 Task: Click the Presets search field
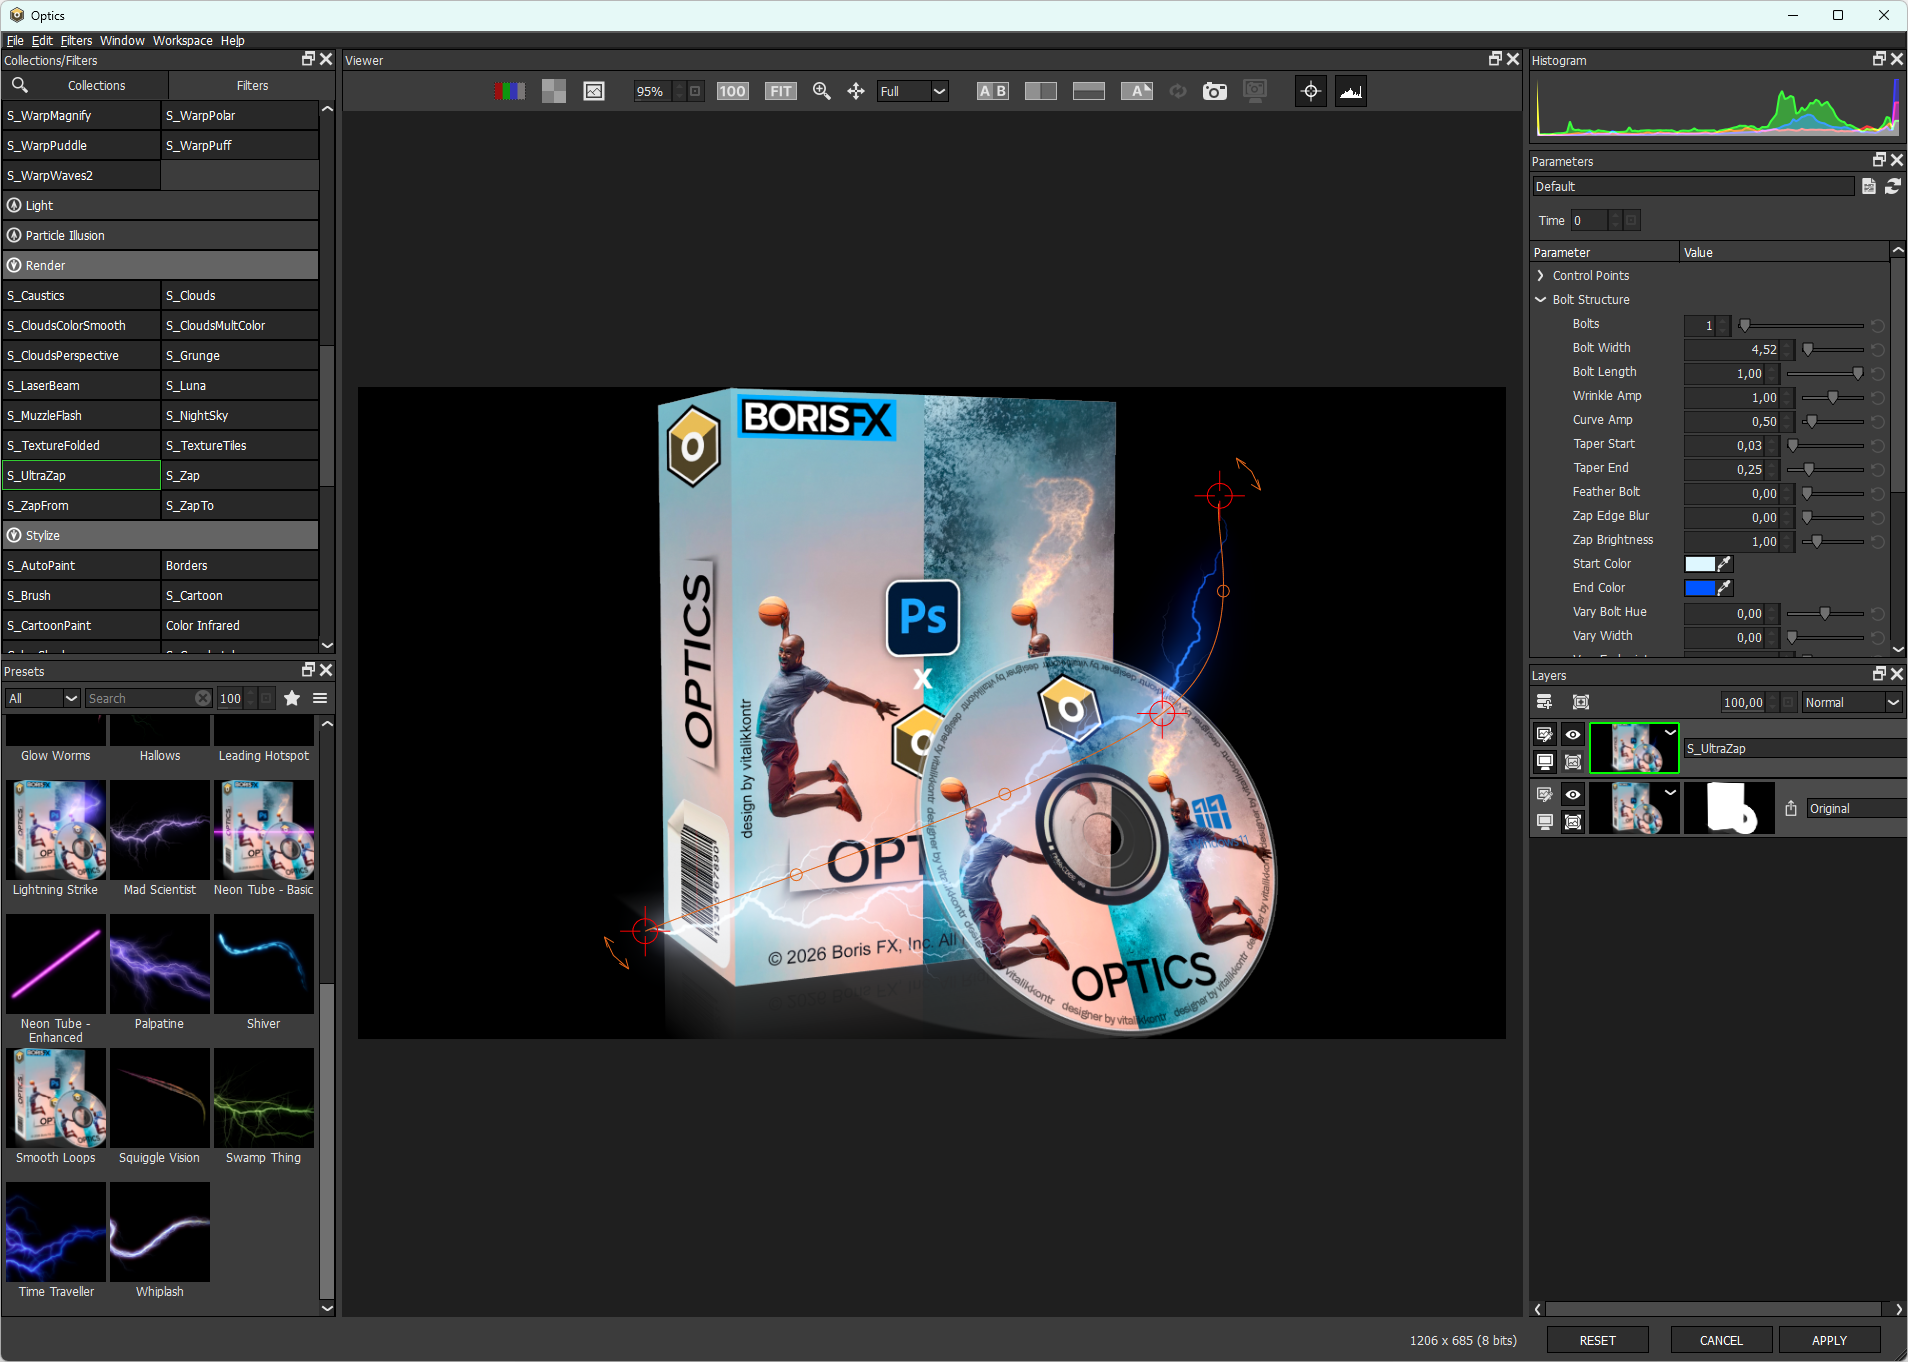[x=149, y=698]
